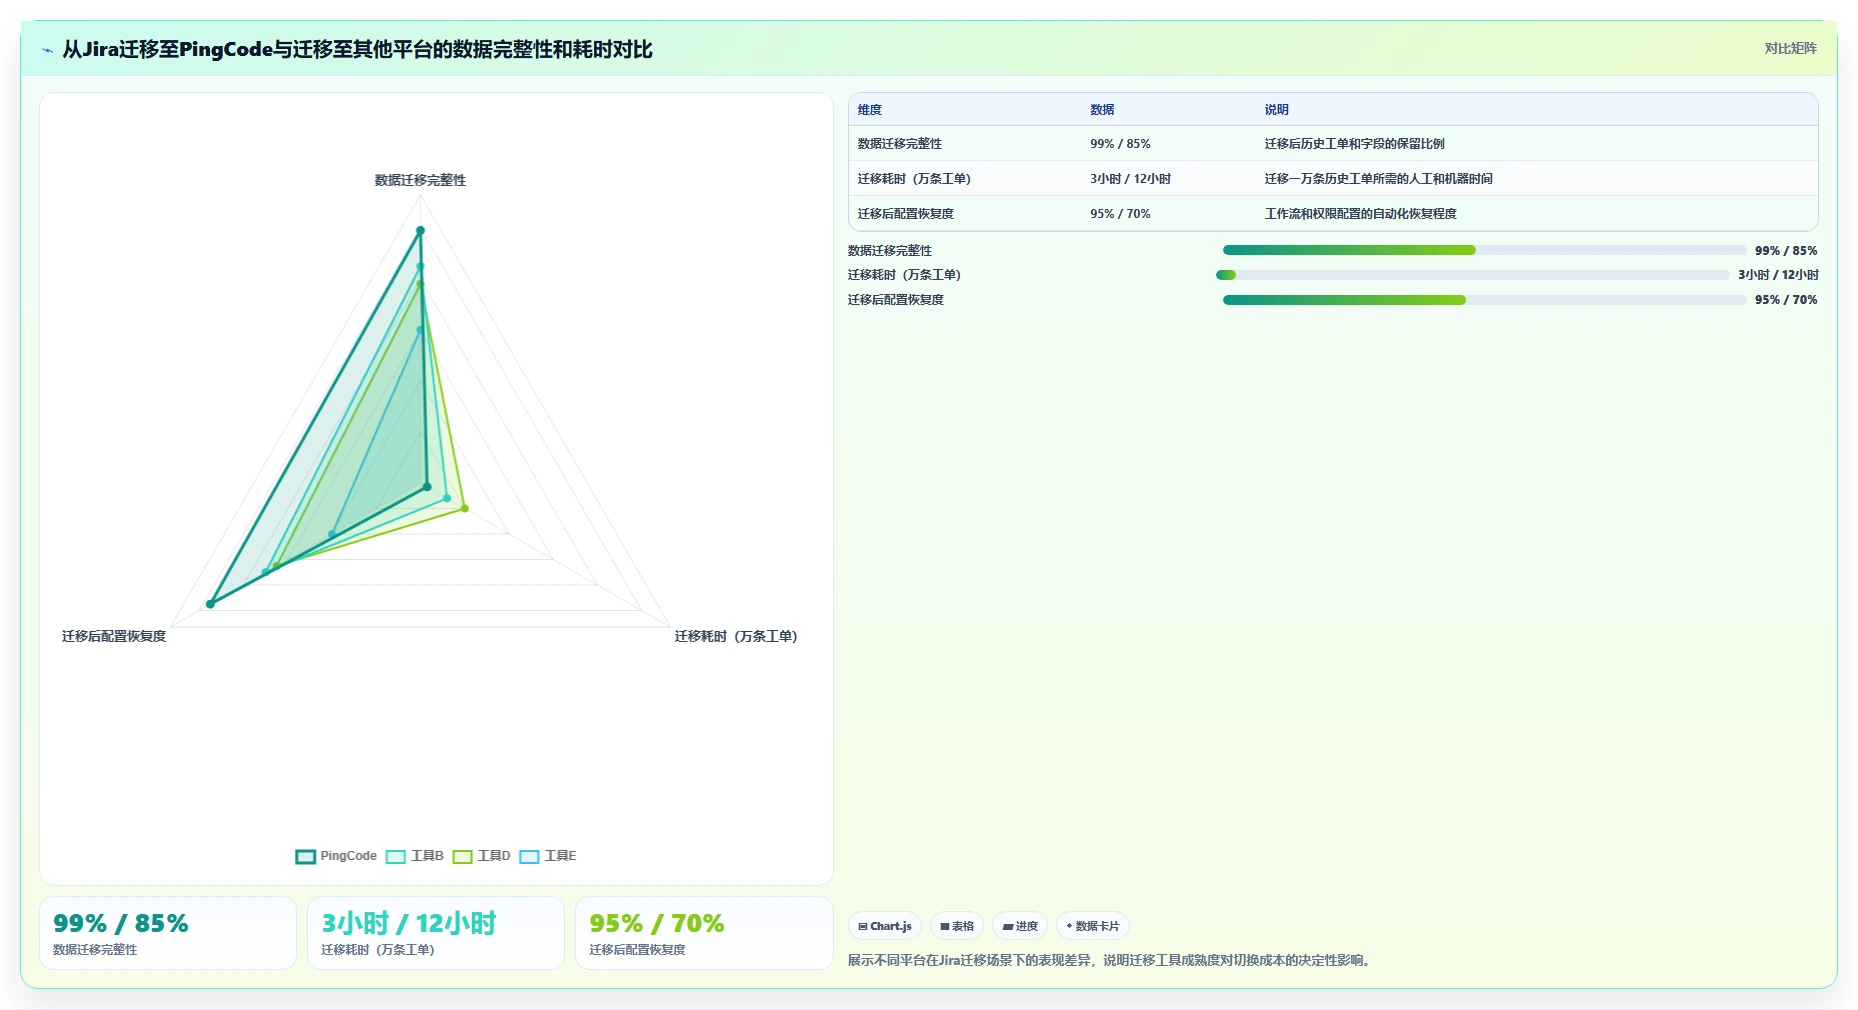Toggle the 工具E legend entry
Screen dimensions: 1858x1010
point(548,856)
